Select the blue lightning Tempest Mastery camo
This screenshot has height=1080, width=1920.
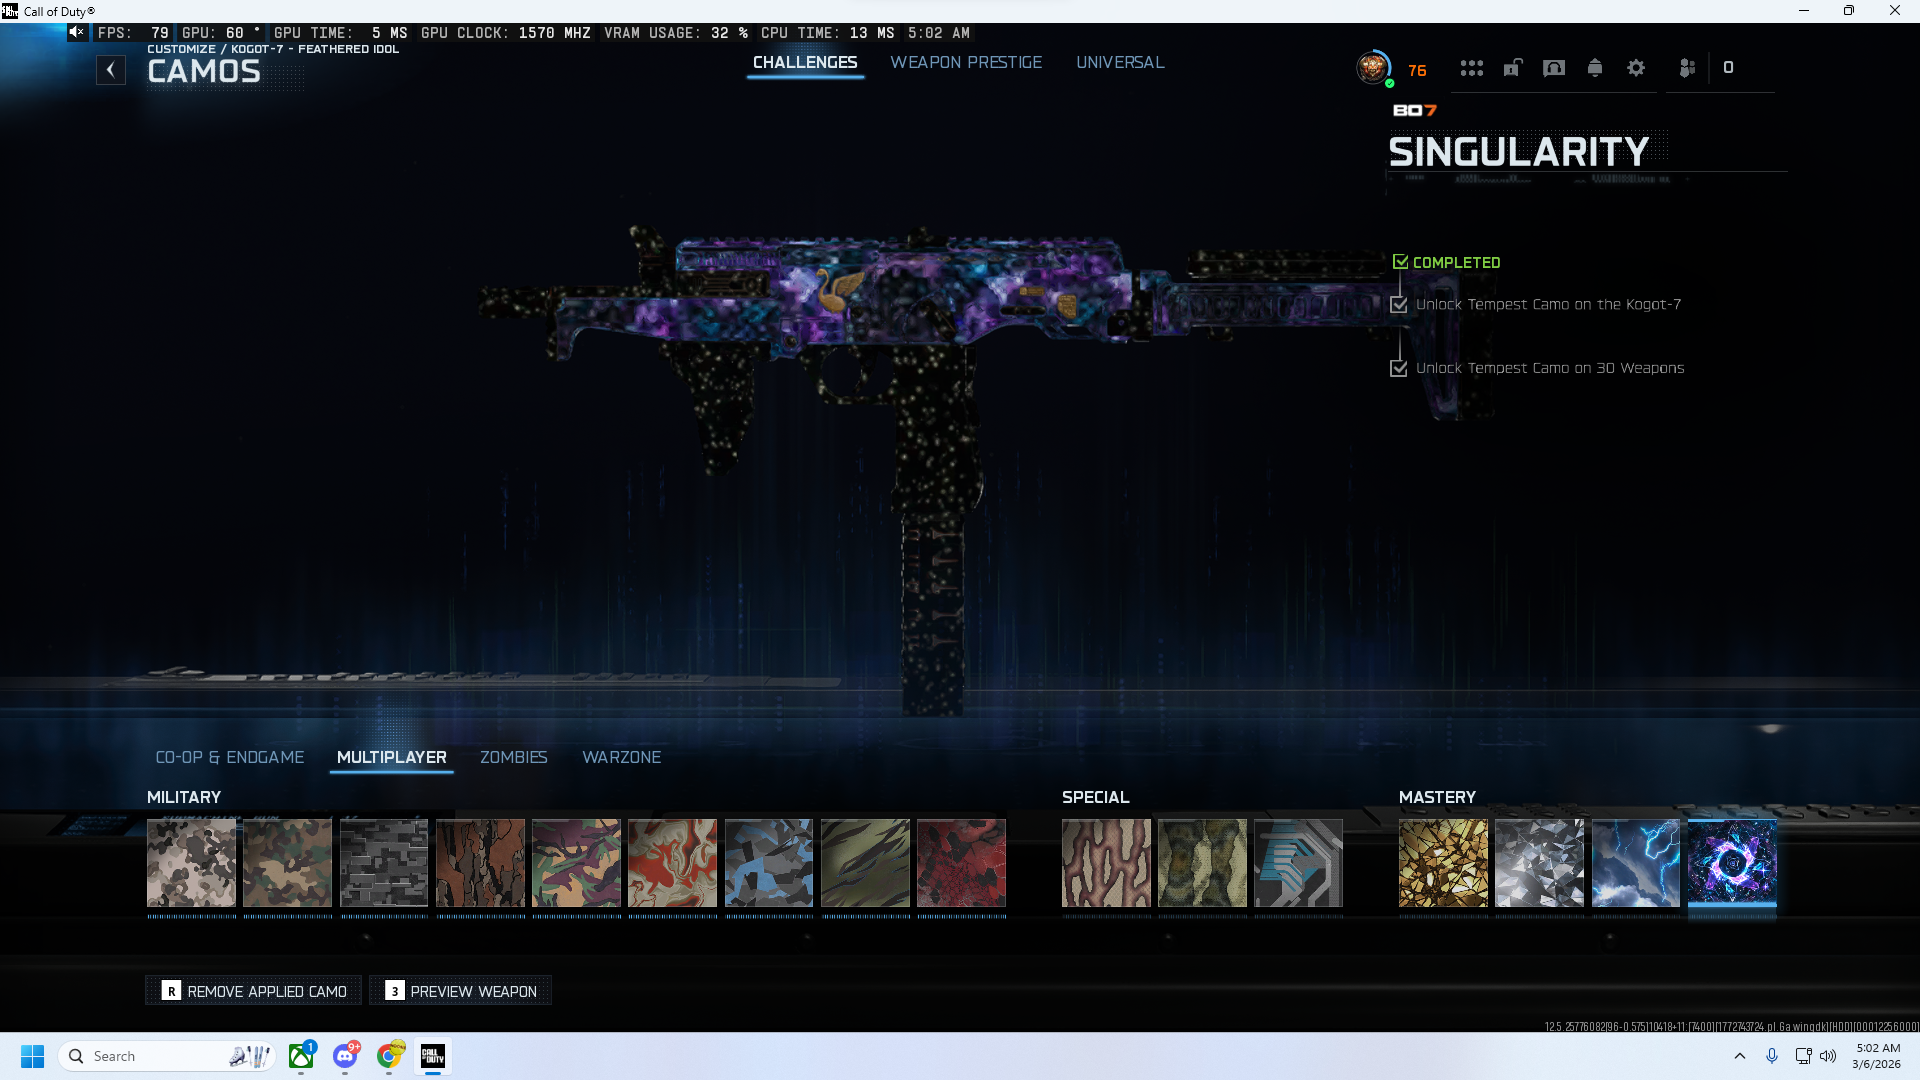(x=1636, y=863)
